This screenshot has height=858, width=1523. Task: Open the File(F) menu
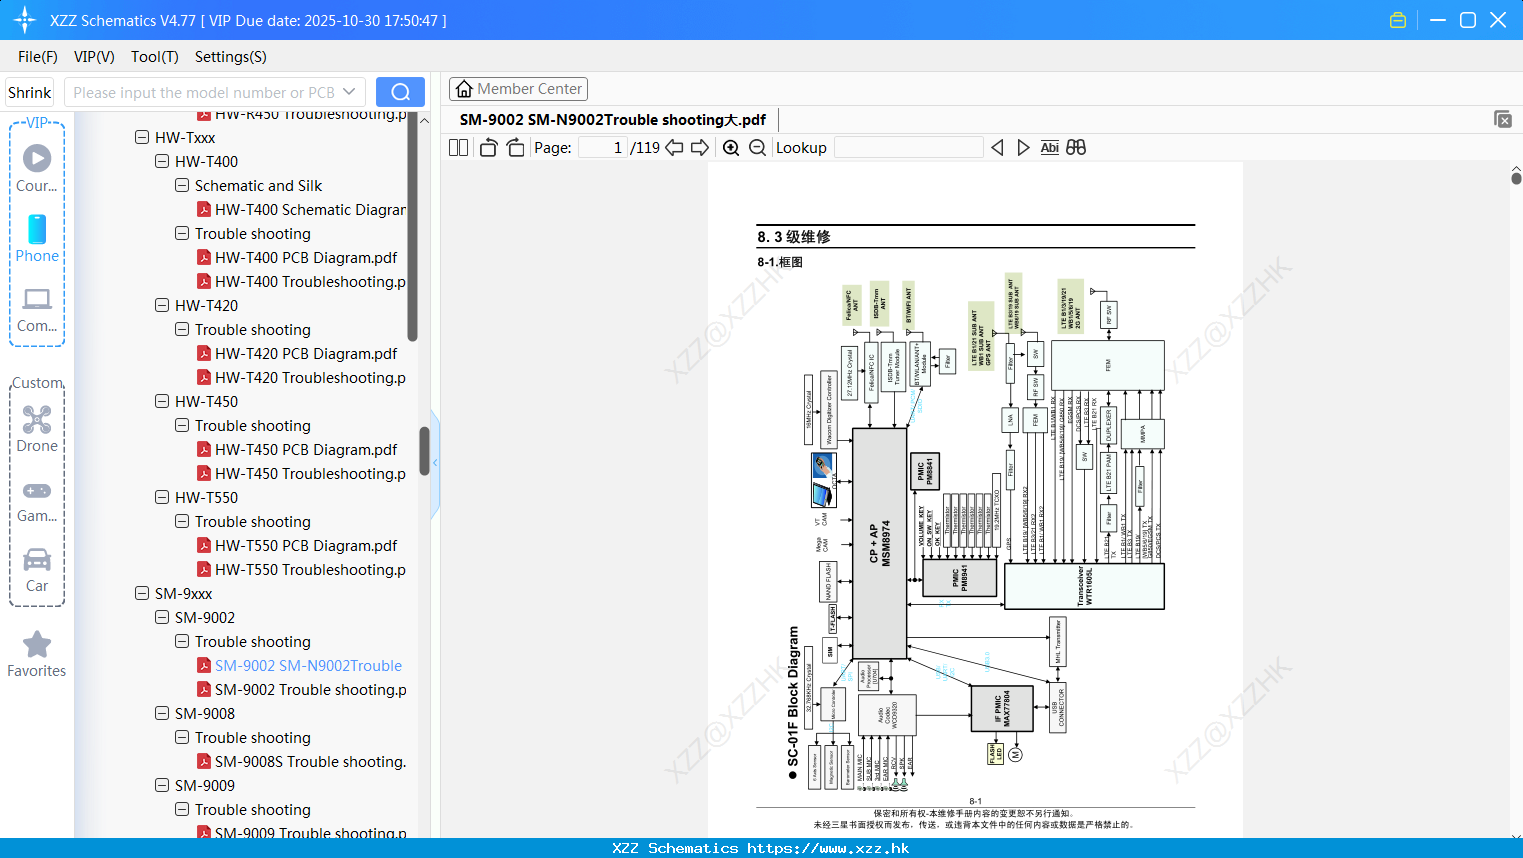coord(38,57)
